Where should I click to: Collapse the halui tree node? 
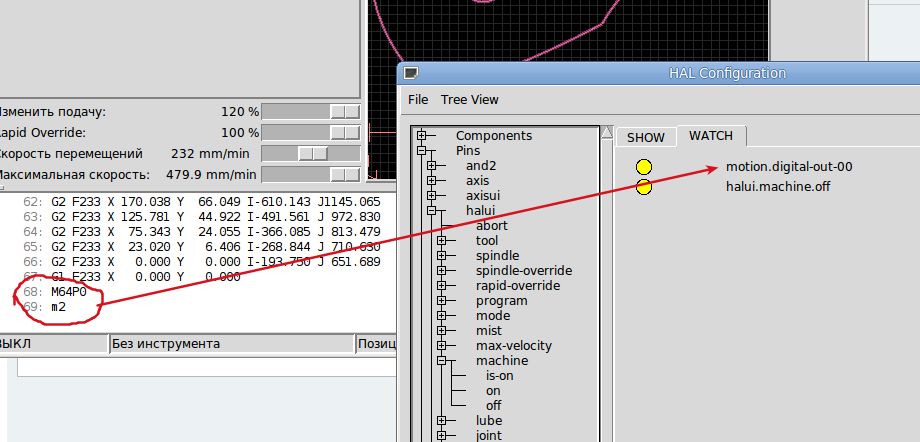point(431,211)
